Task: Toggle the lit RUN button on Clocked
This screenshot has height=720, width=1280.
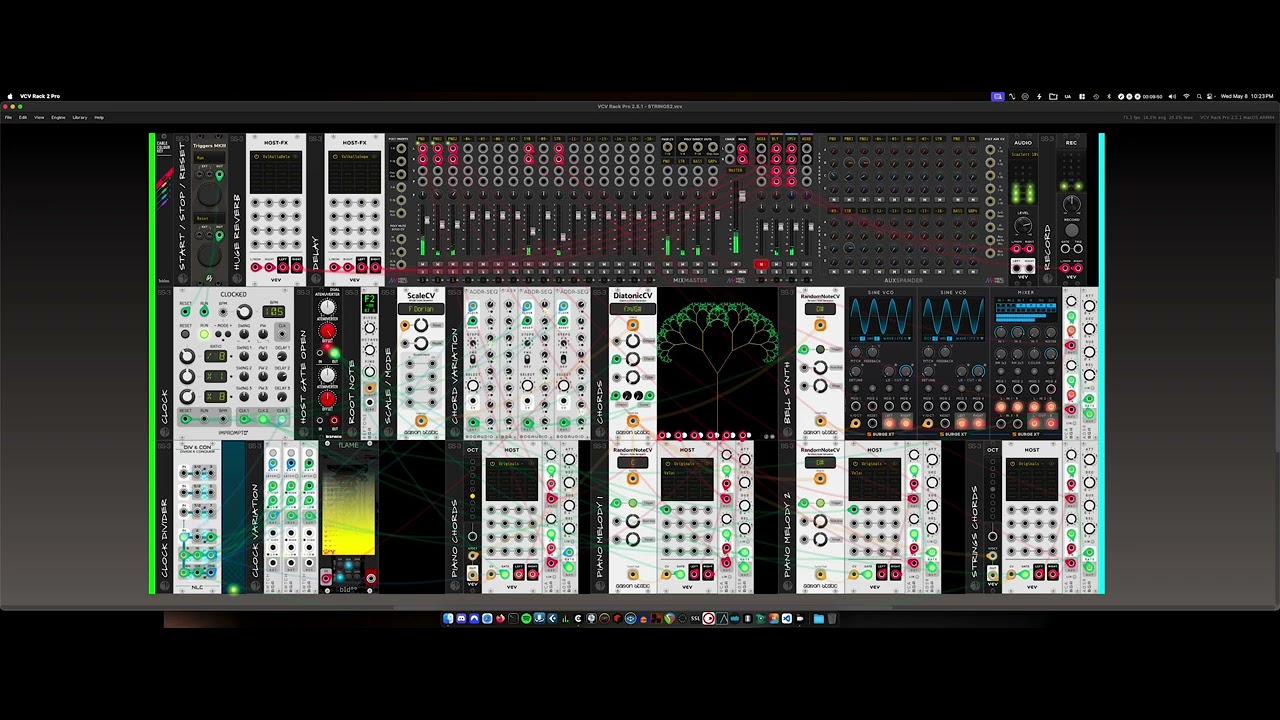Action: [204, 334]
